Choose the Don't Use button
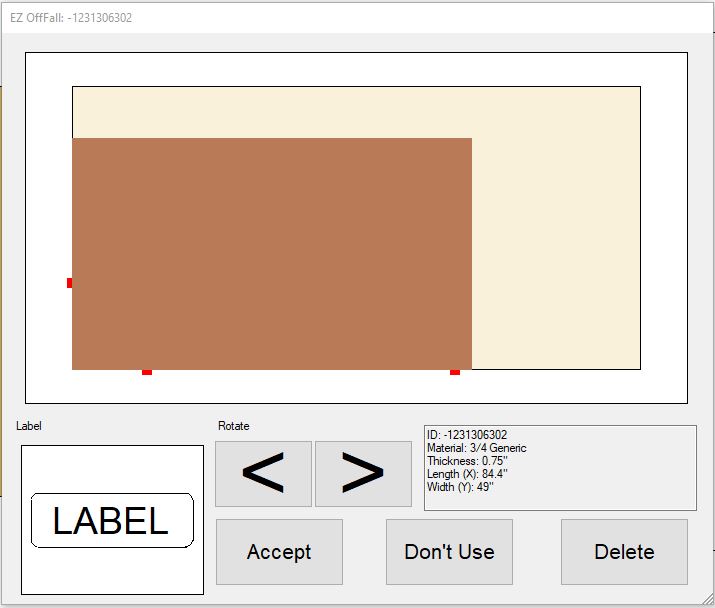The image size is (715, 608). point(449,552)
